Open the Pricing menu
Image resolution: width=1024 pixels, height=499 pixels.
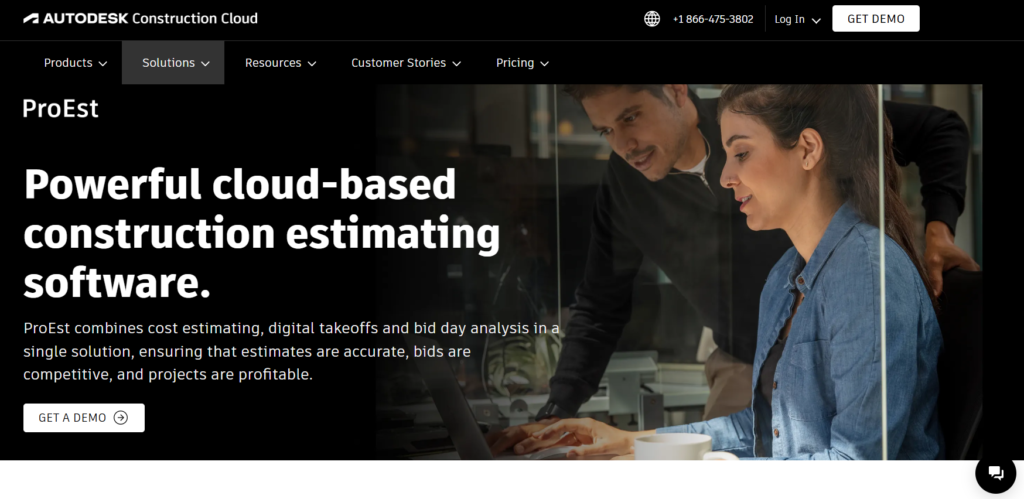click(x=522, y=63)
